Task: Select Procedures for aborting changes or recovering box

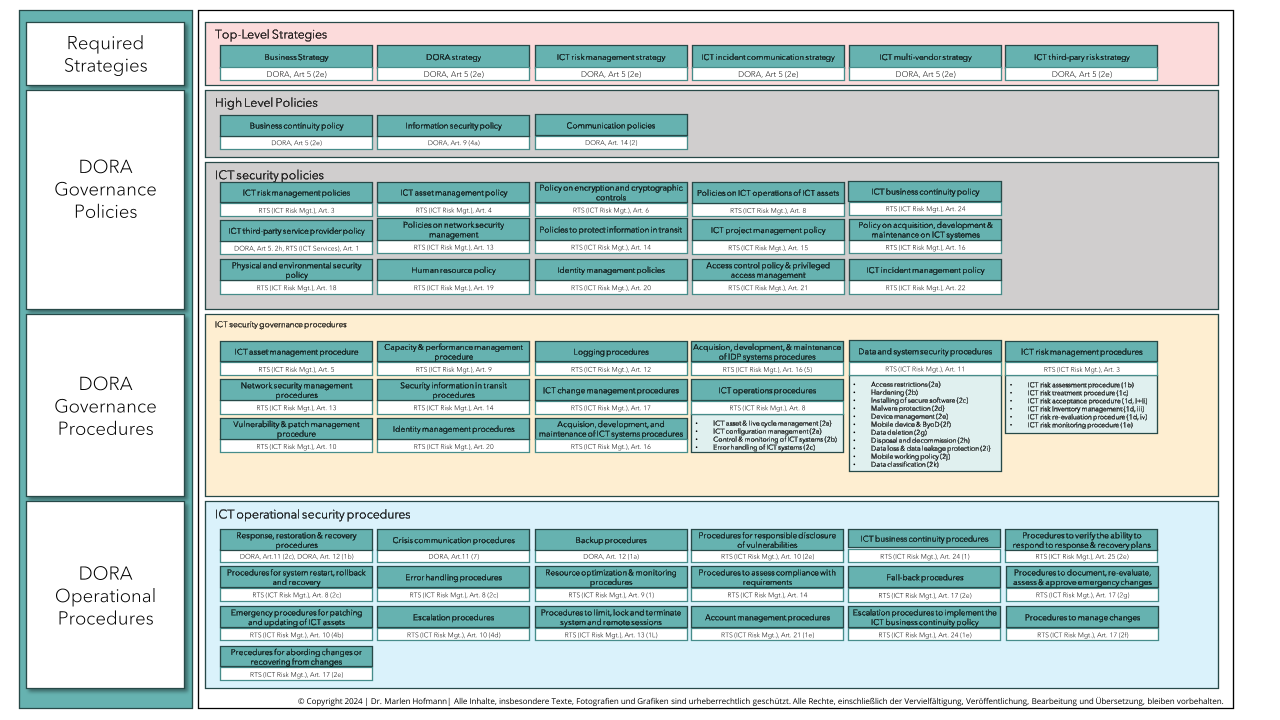Action: tap(296, 657)
